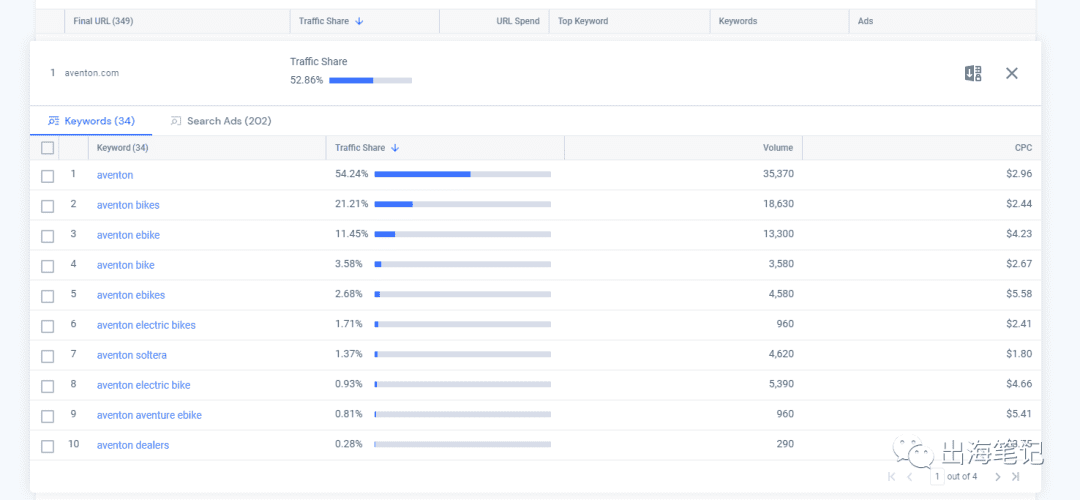1080x500 pixels.
Task: Open aventon soltera keyword link
Action: [x=132, y=355]
